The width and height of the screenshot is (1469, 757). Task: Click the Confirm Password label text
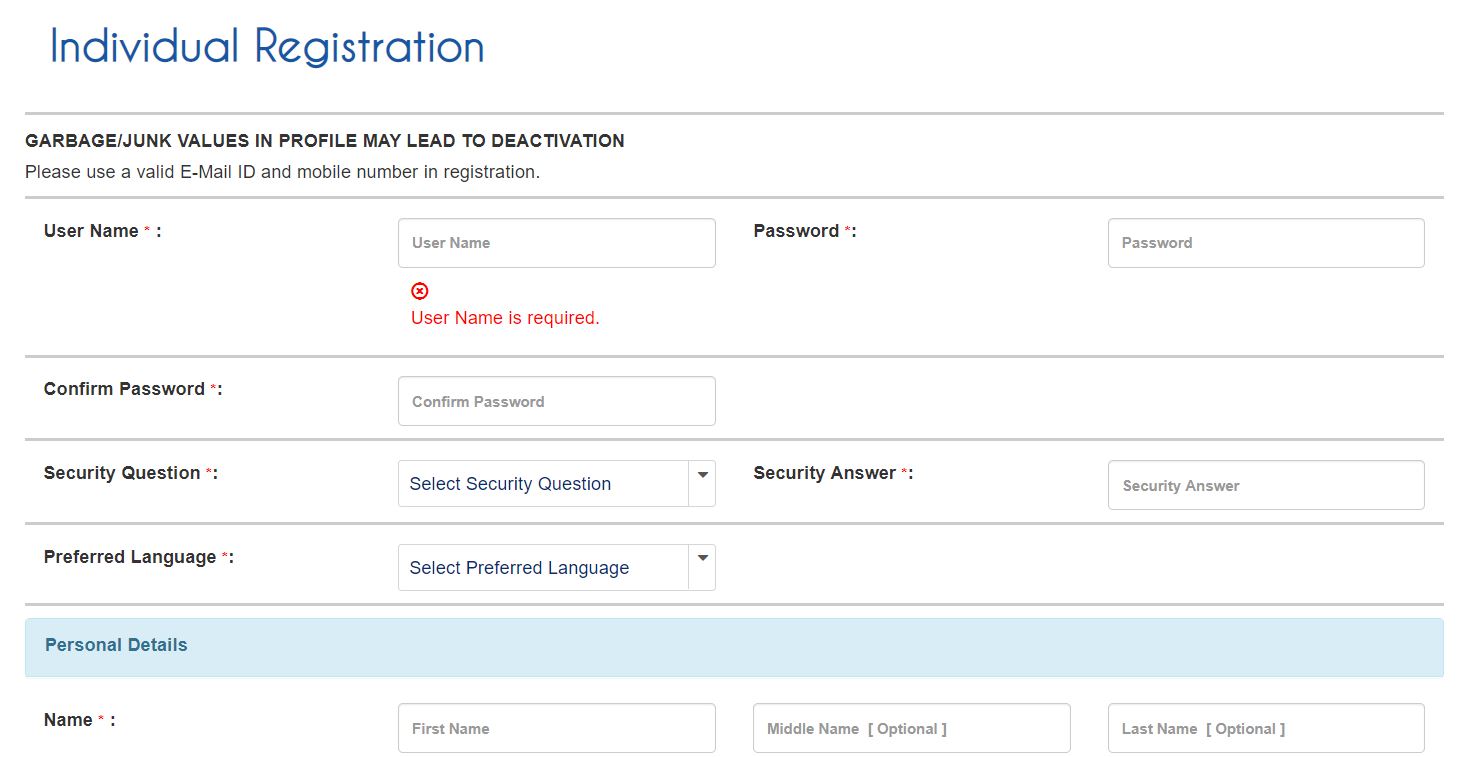(124, 389)
